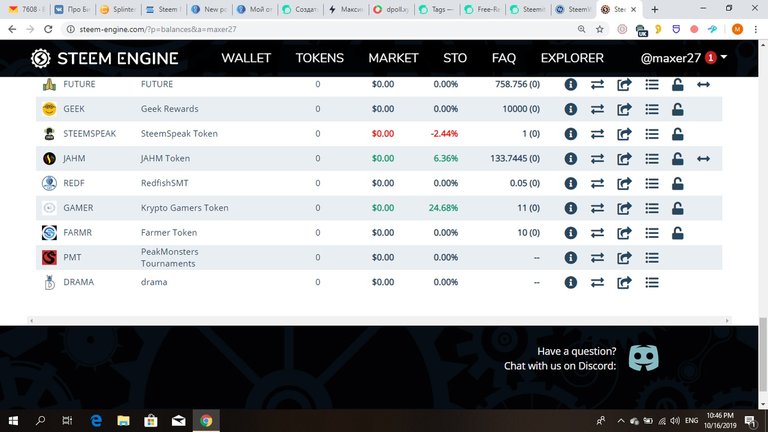
Task: Open transaction history list for FUTURE
Action: [652, 84]
